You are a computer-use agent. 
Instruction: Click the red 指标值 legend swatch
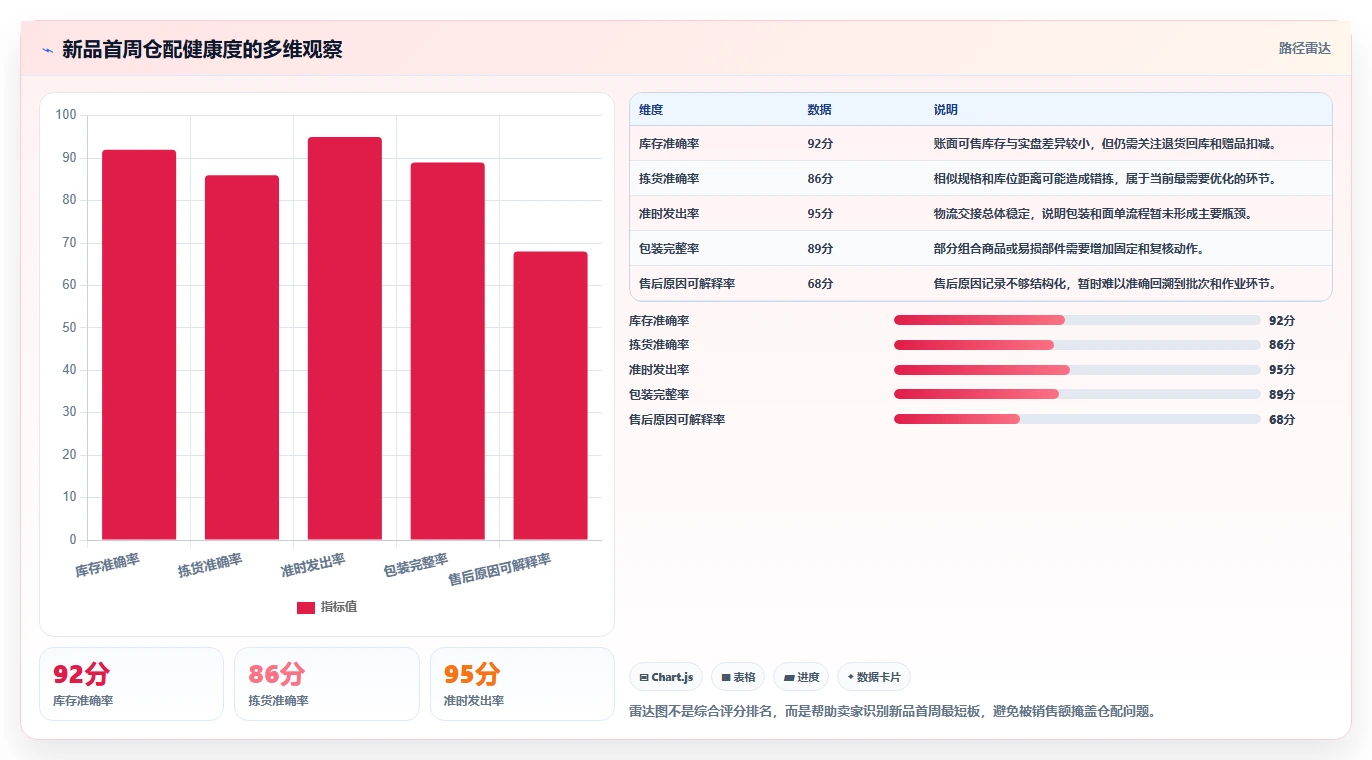point(306,608)
